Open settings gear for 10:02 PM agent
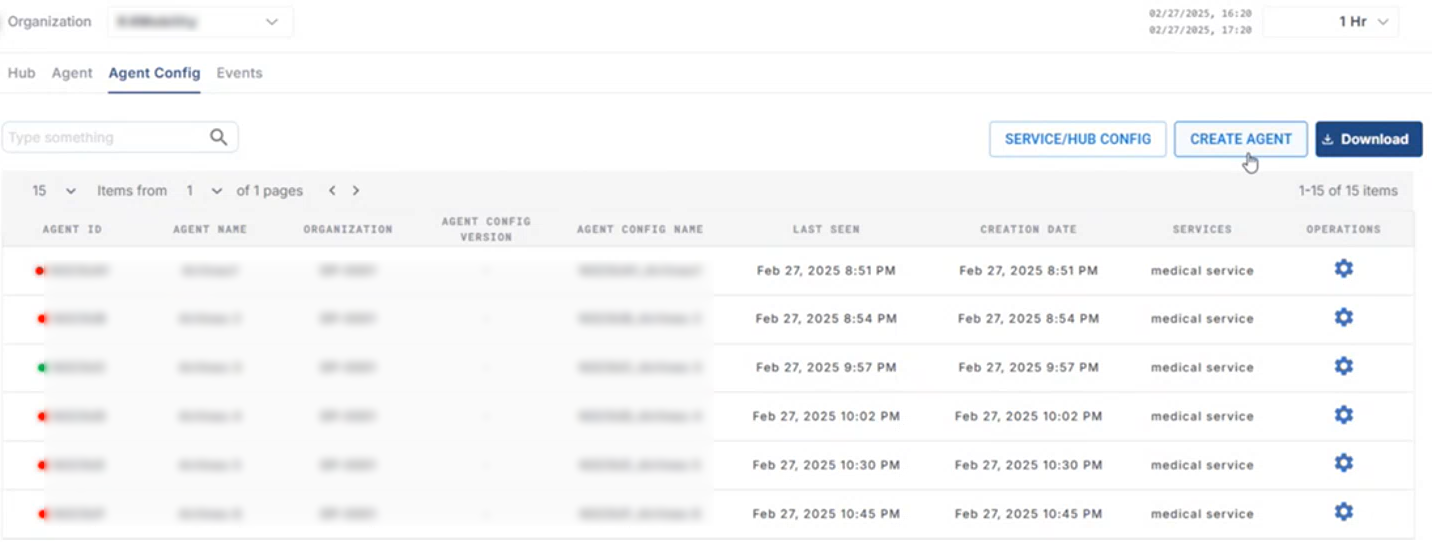Image resolution: width=1432 pixels, height=542 pixels. click(x=1343, y=415)
